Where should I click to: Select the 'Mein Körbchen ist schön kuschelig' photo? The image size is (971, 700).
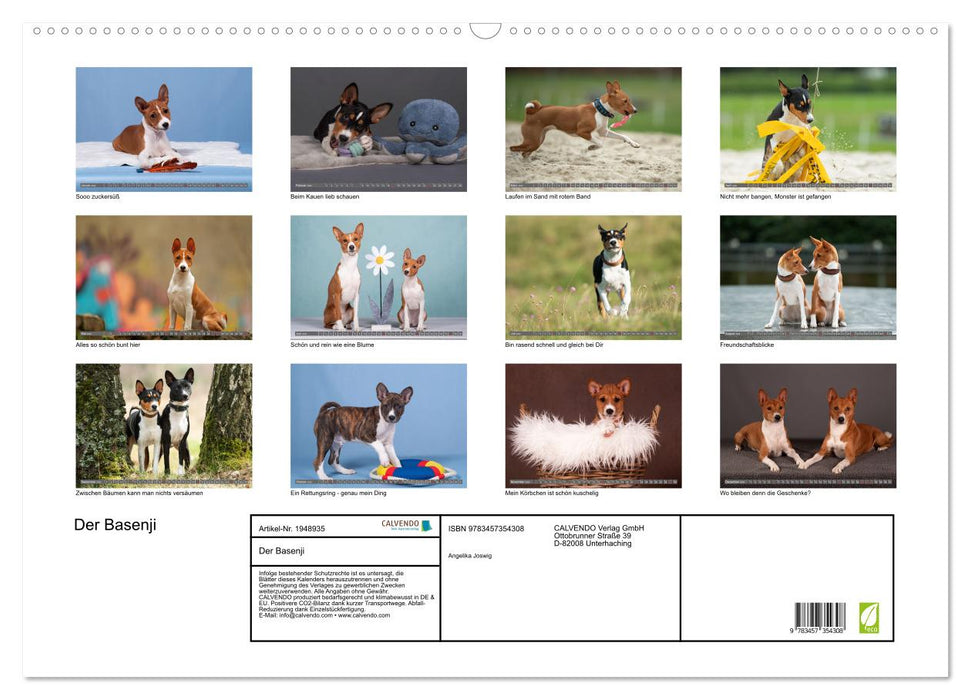click(x=592, y=424)
